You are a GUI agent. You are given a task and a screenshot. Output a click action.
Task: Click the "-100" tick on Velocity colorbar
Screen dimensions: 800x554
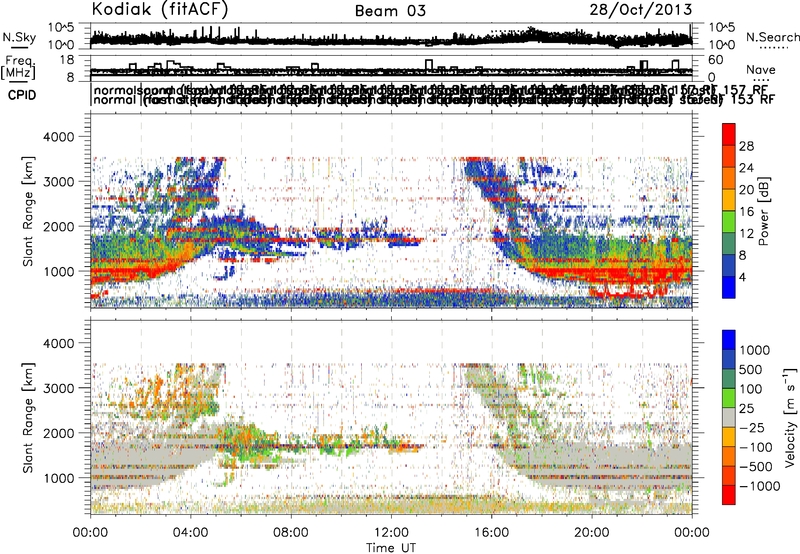[x=755, y=447]
